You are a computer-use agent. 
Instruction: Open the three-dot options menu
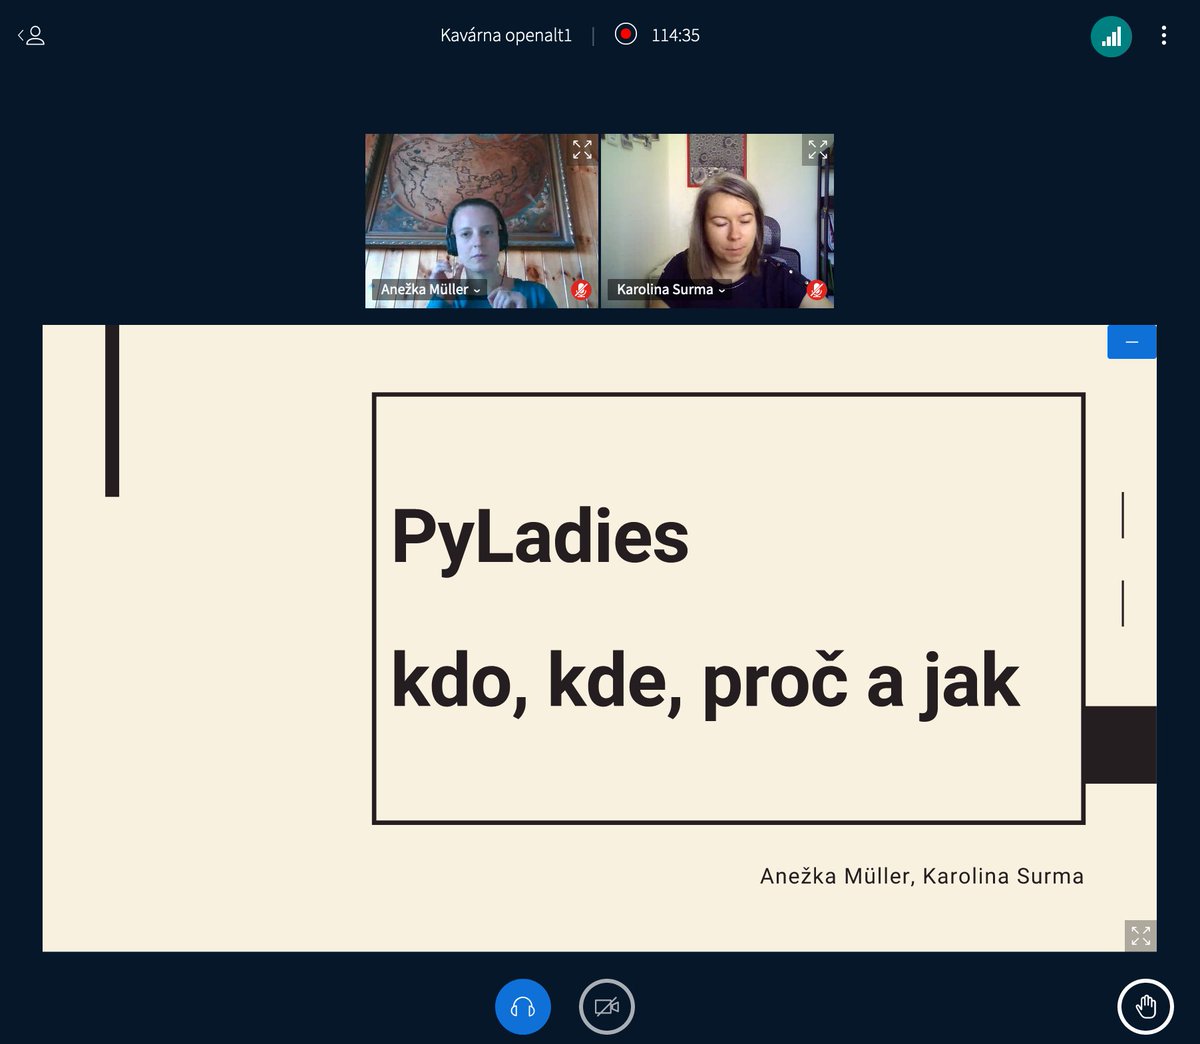click(1163, 35)
